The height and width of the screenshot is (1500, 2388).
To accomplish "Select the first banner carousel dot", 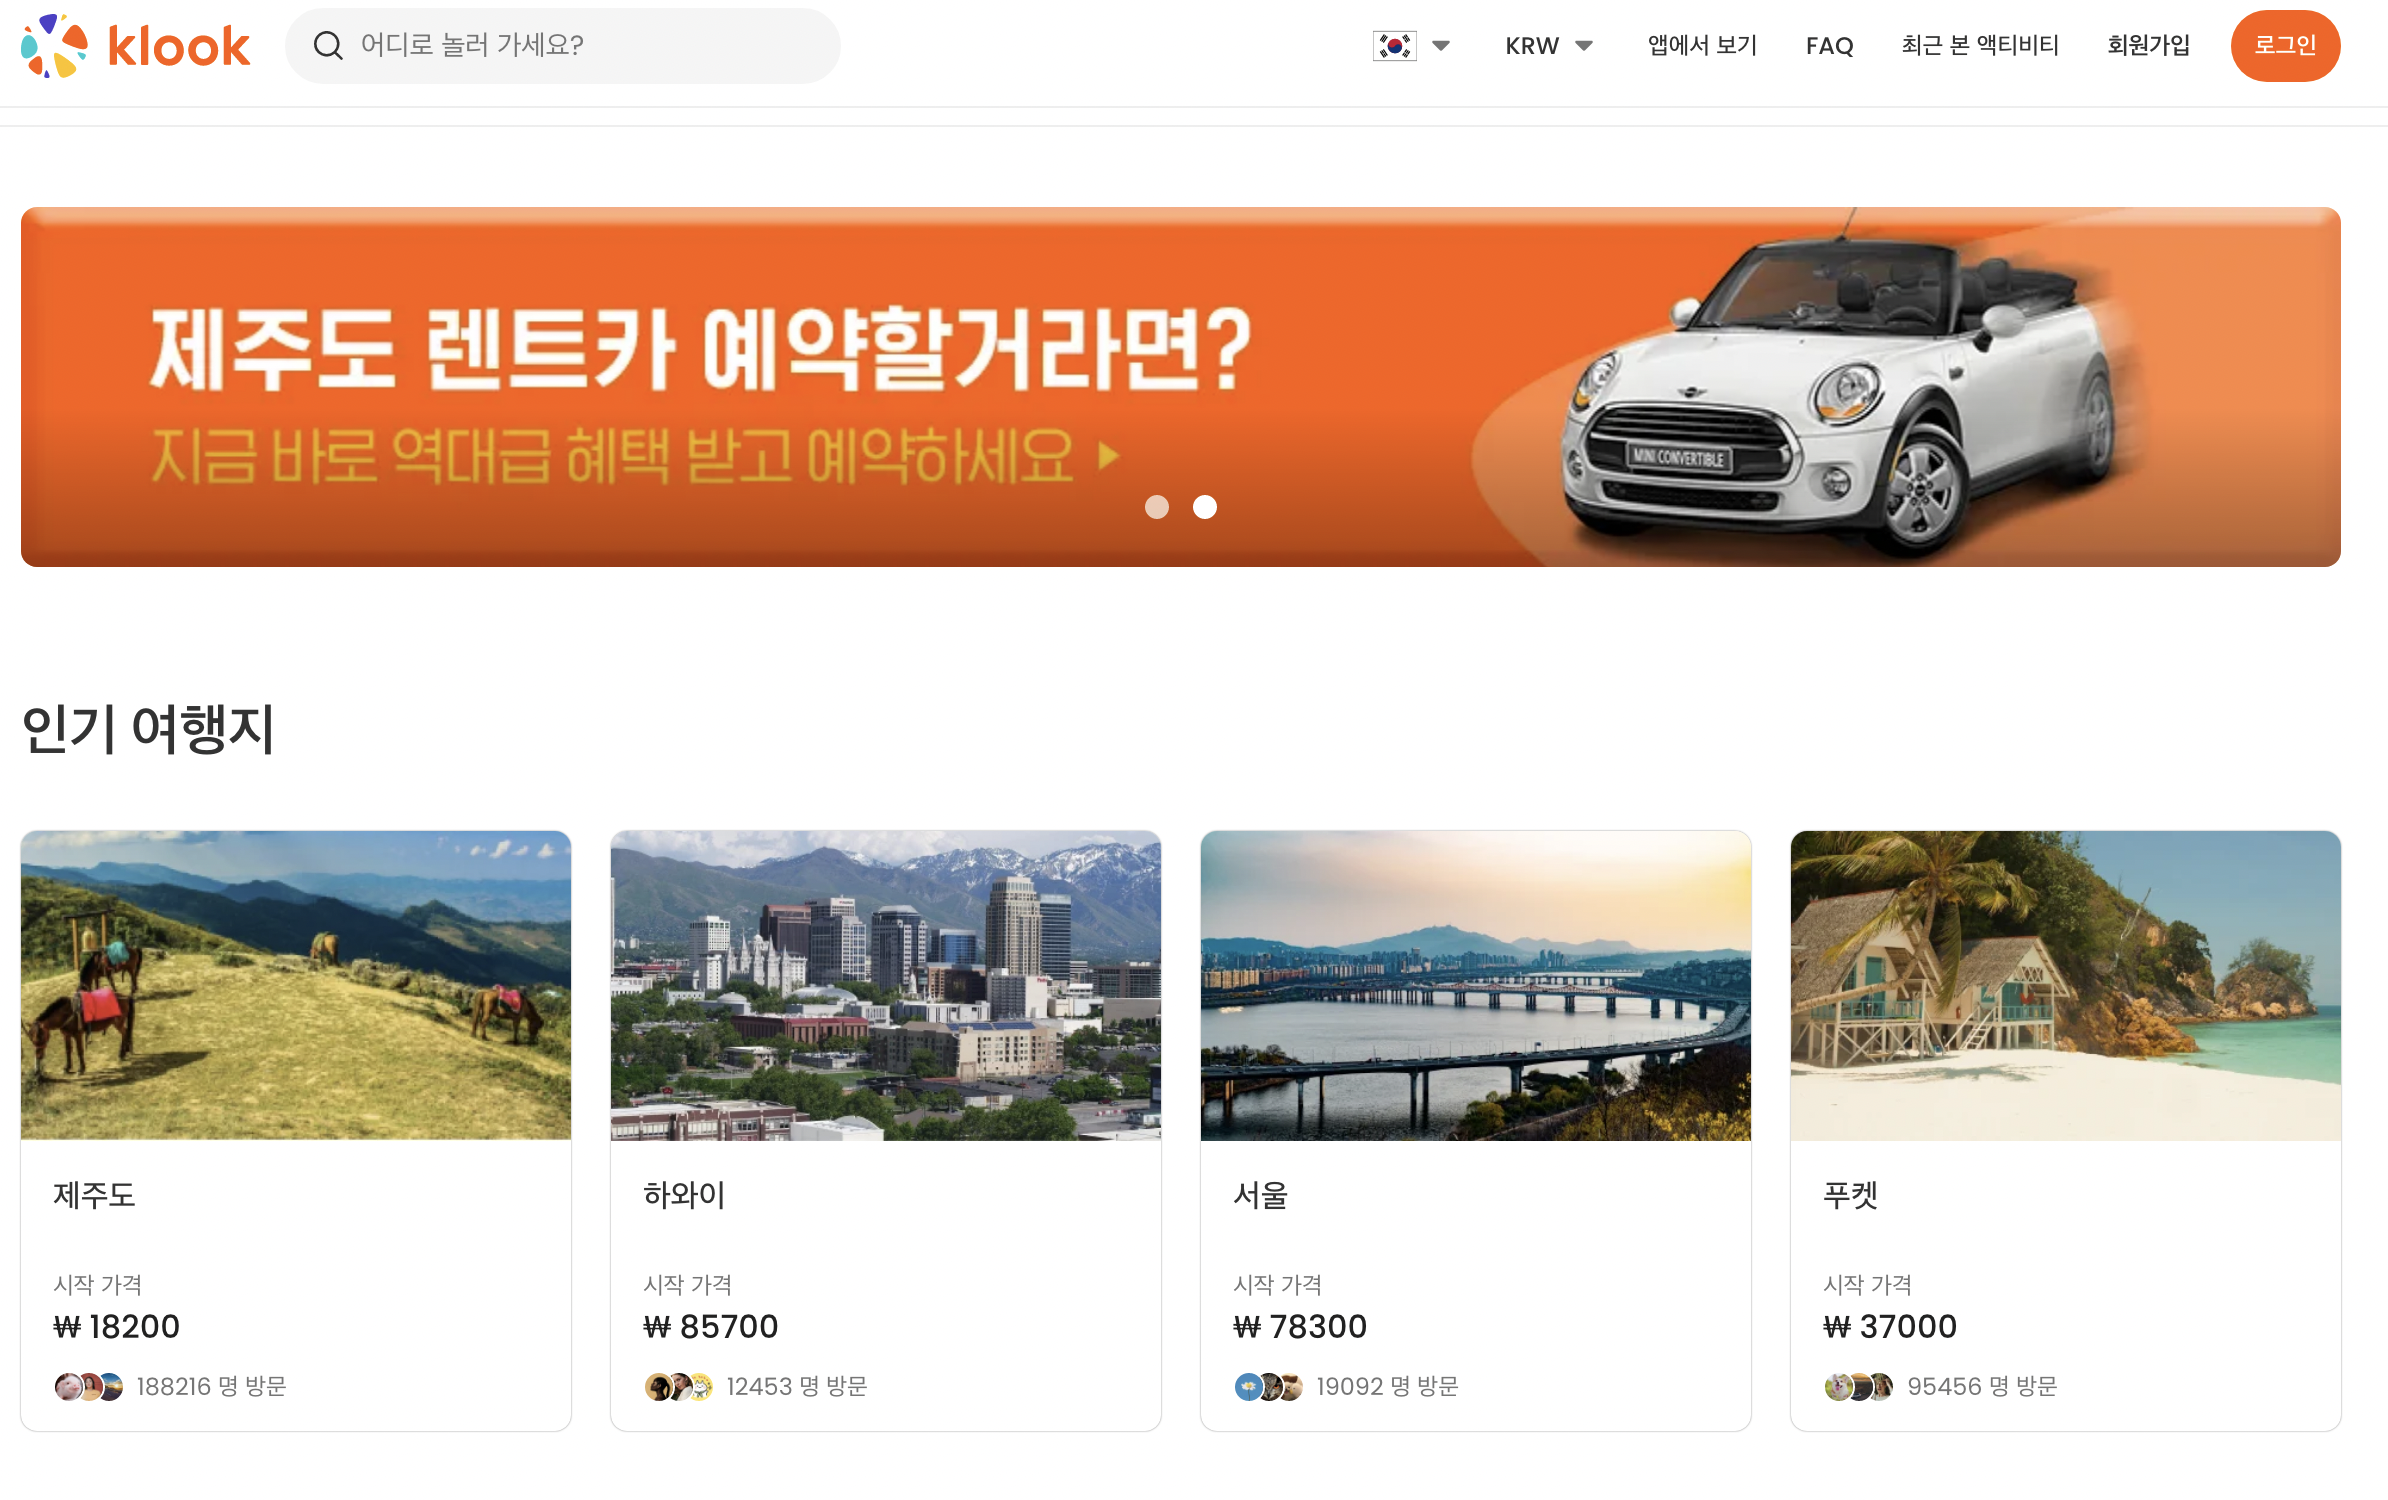I will (1157, 507).
